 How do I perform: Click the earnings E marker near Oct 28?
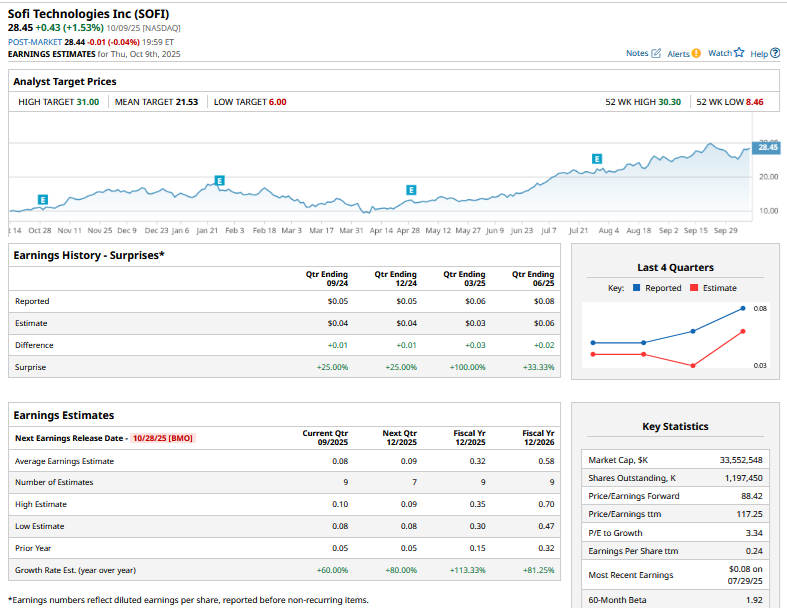tap(42, 200)
